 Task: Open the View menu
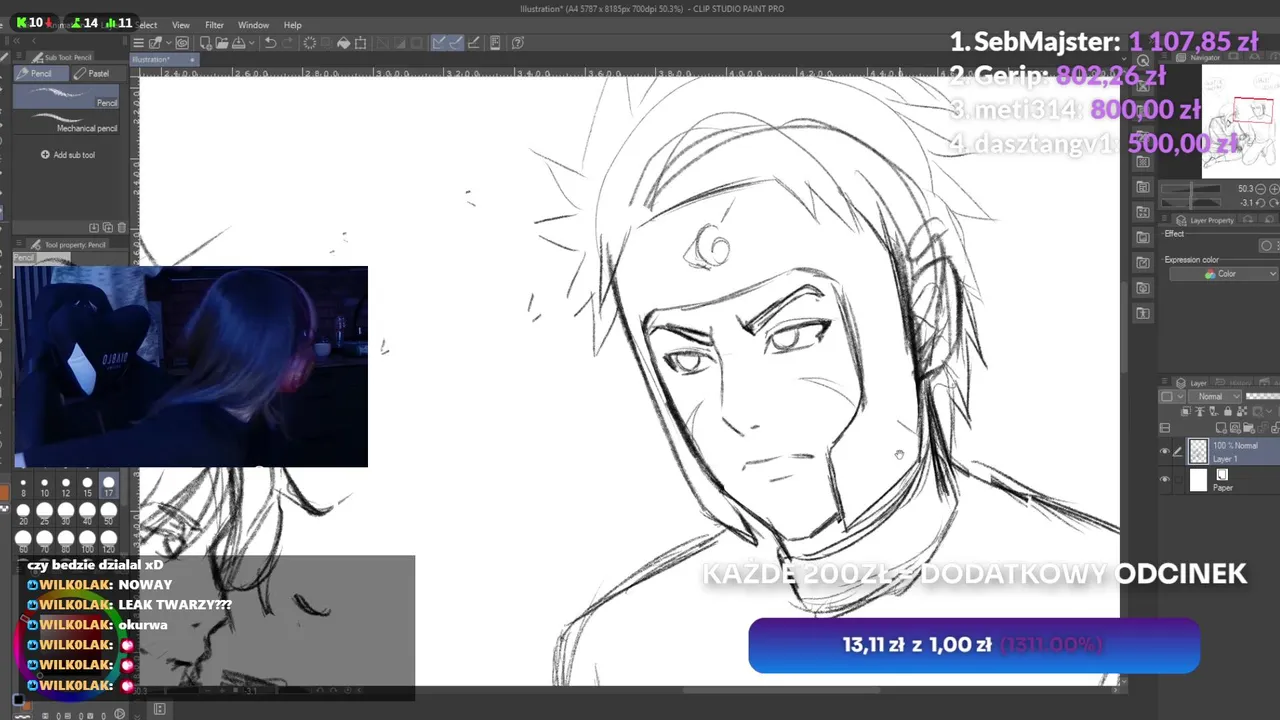click(181, 25)
